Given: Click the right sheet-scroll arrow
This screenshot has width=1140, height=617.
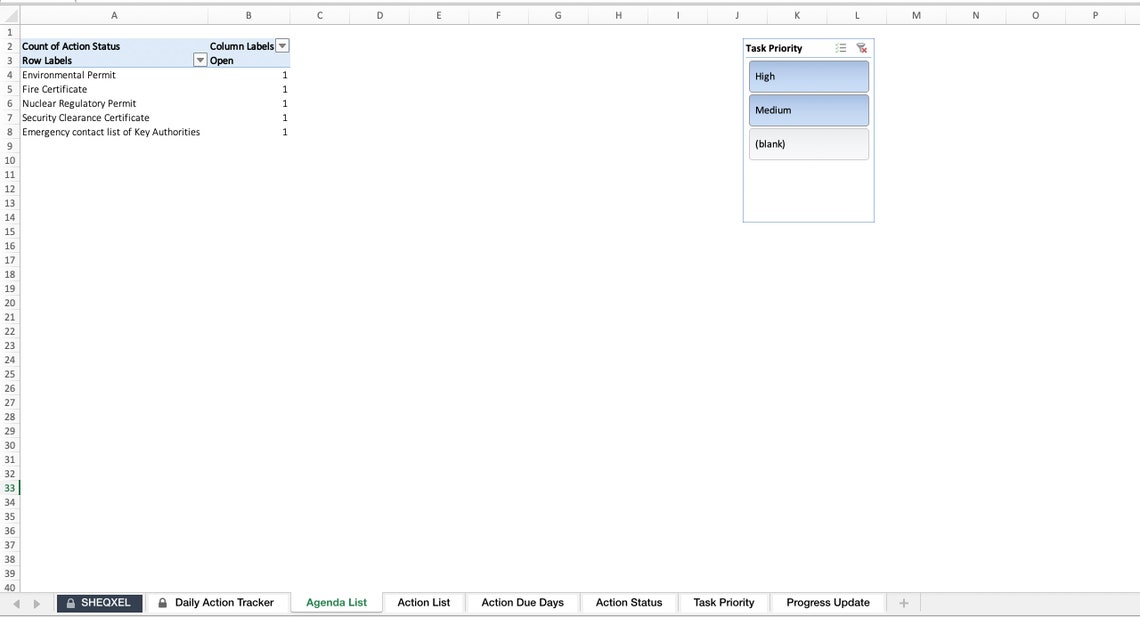Looking at the screenshot, I should [x=36, y=602].
